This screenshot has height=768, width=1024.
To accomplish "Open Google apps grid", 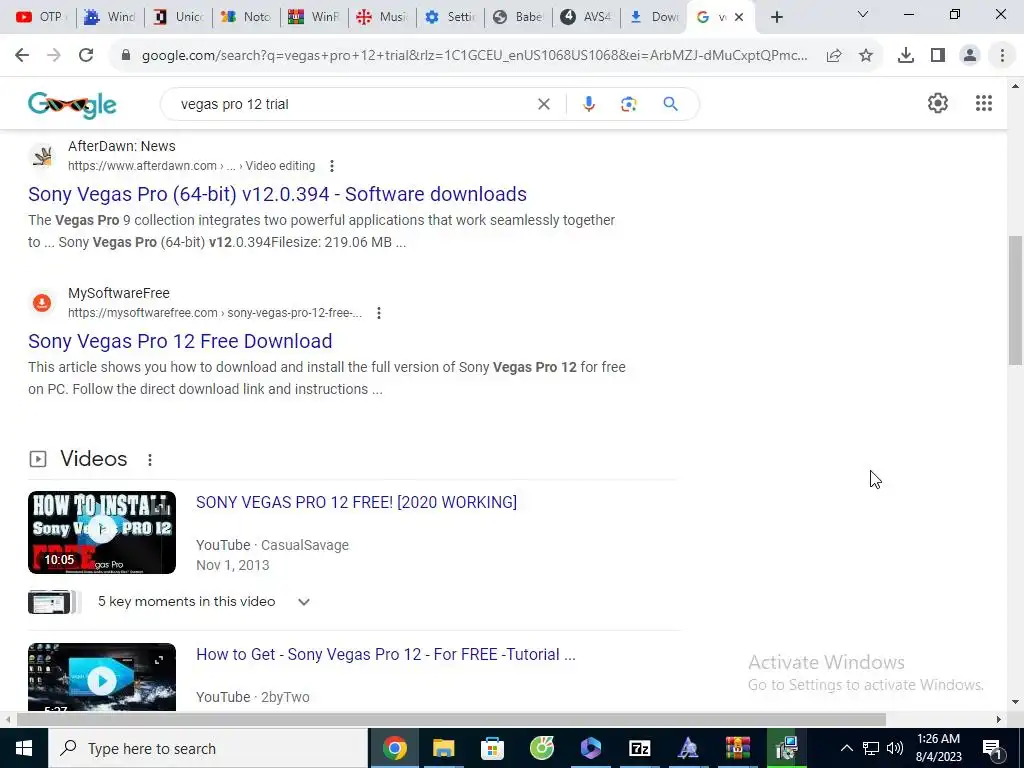I will [984, 103].
